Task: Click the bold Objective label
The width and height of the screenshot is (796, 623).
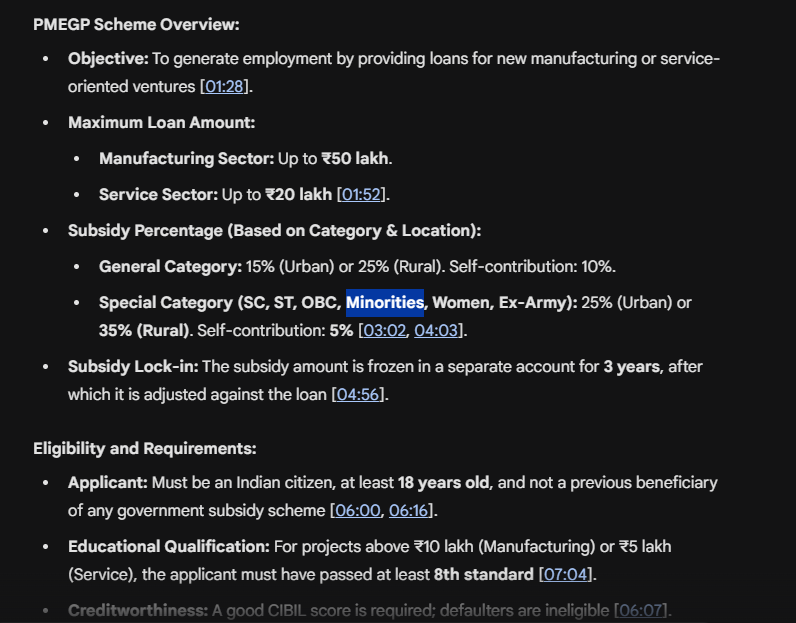Action: pyautogui.click(x=108, y=59)
